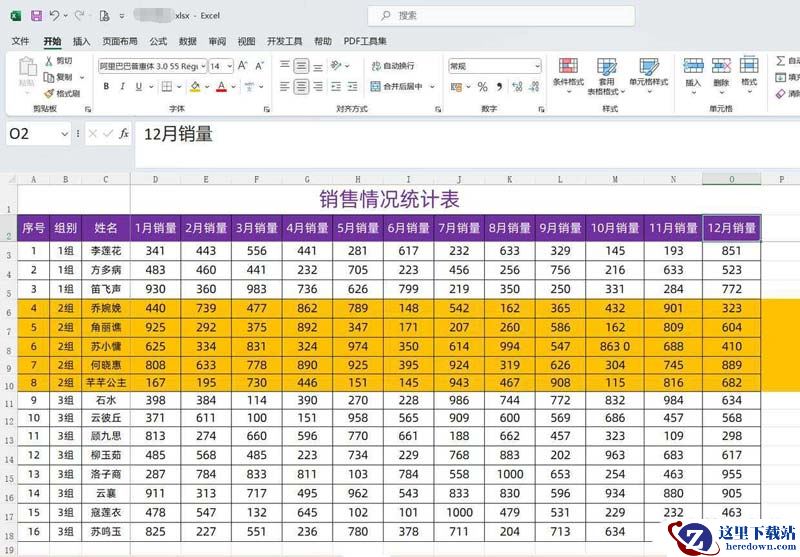Open the font color dropdown arrow
The height and width of the screenshot is (557, 800).
tap(233, 87)
